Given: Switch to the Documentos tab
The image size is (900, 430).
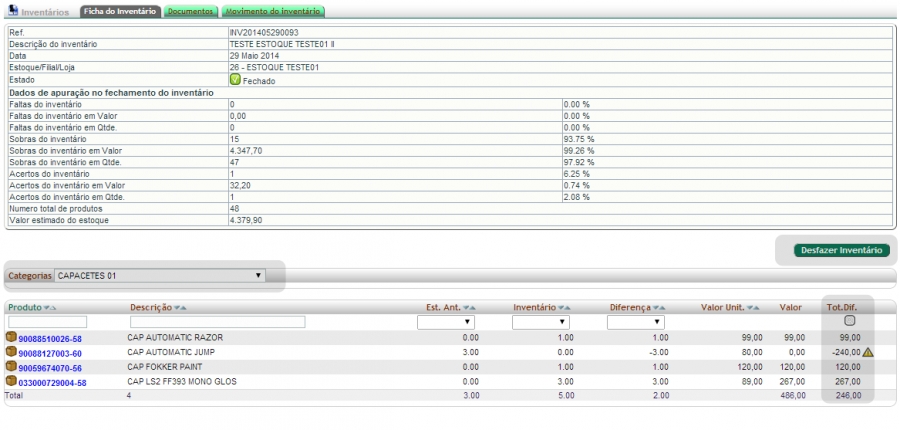Looking at the screenshot, I should (190, 11).
